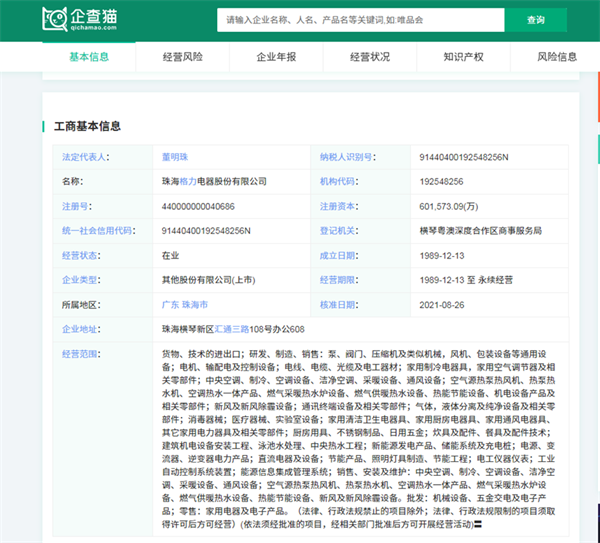Screen dimensions: 600x543
Task: Focus the company name search field
Action: click(x=360, y=20)
